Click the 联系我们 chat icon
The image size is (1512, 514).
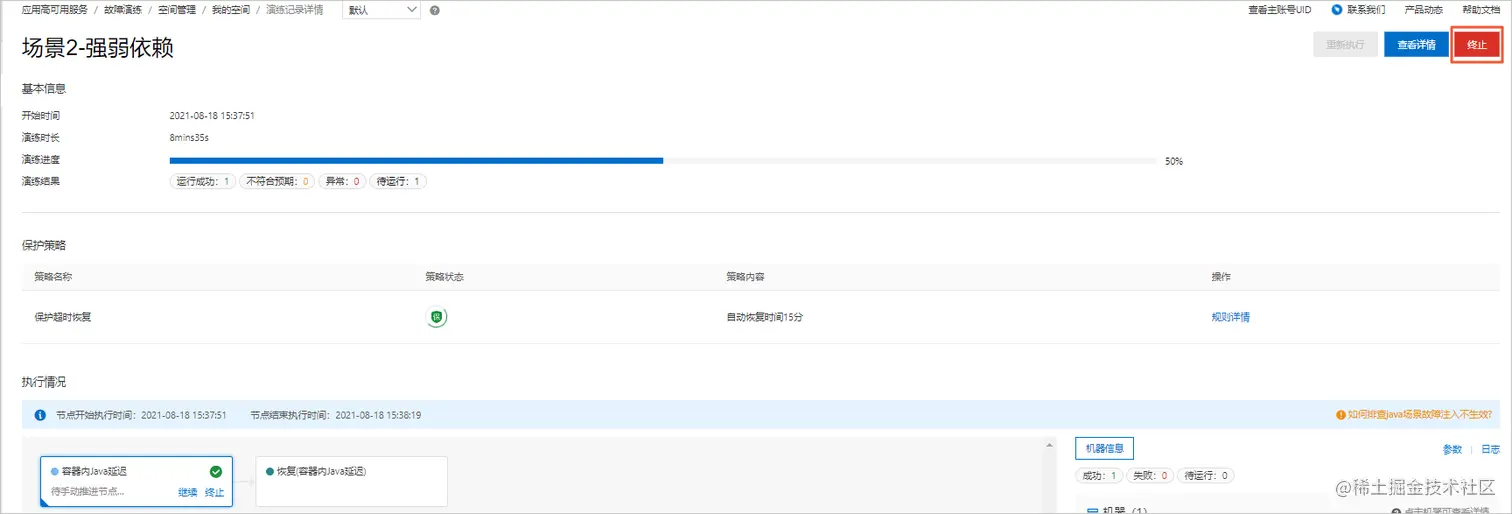[x=1337, y=10]
